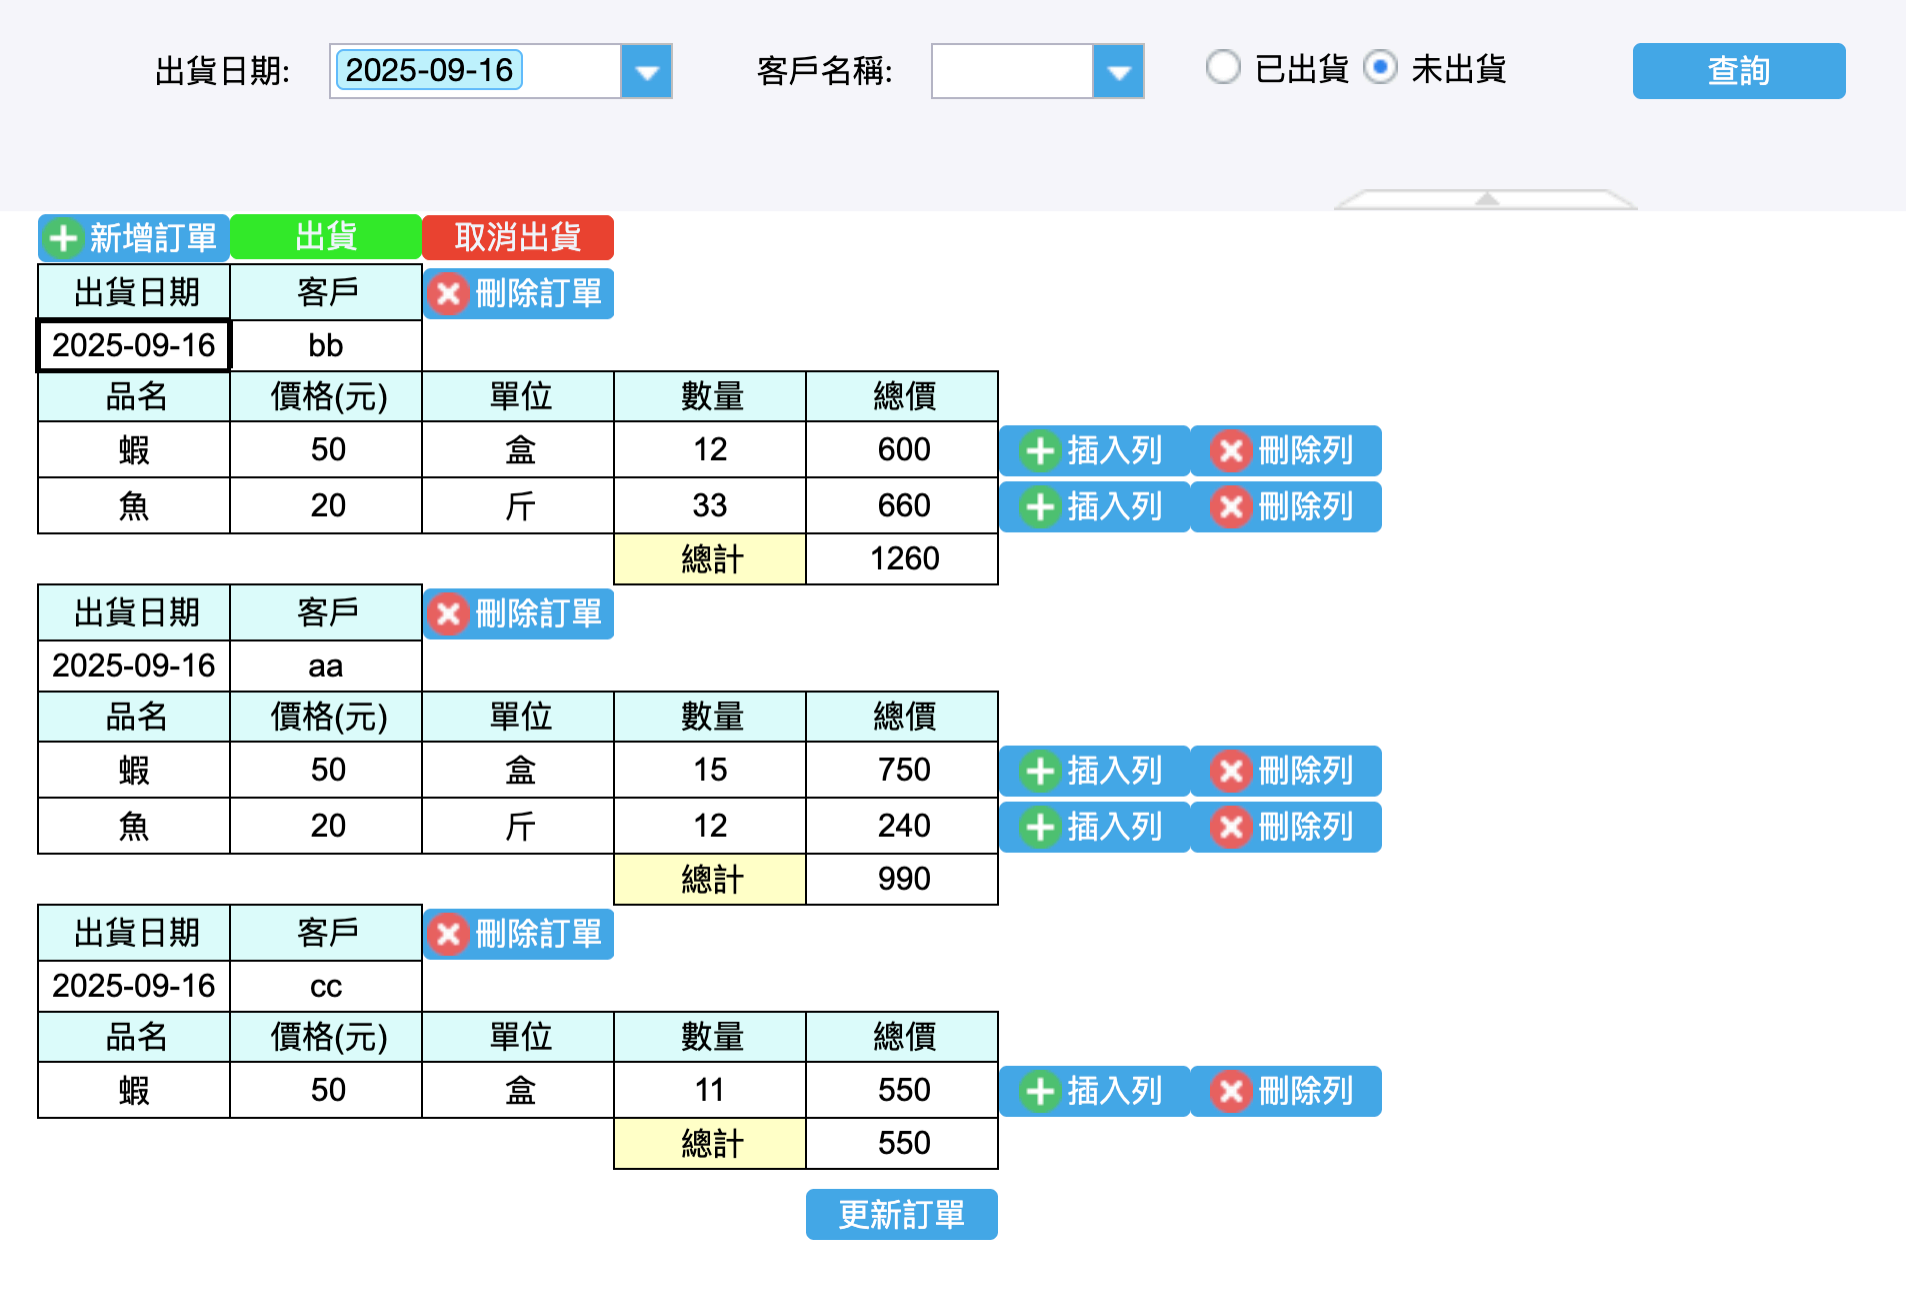Image resolution: width=1906 pixels, height=1304 pixels.
Task: Click the 更新訂單 button
Action: tap(901, 1214)
